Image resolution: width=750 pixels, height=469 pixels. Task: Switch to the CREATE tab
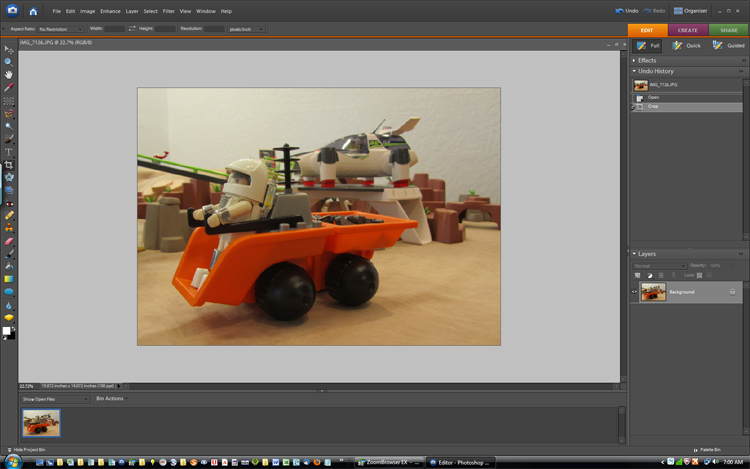688,30
